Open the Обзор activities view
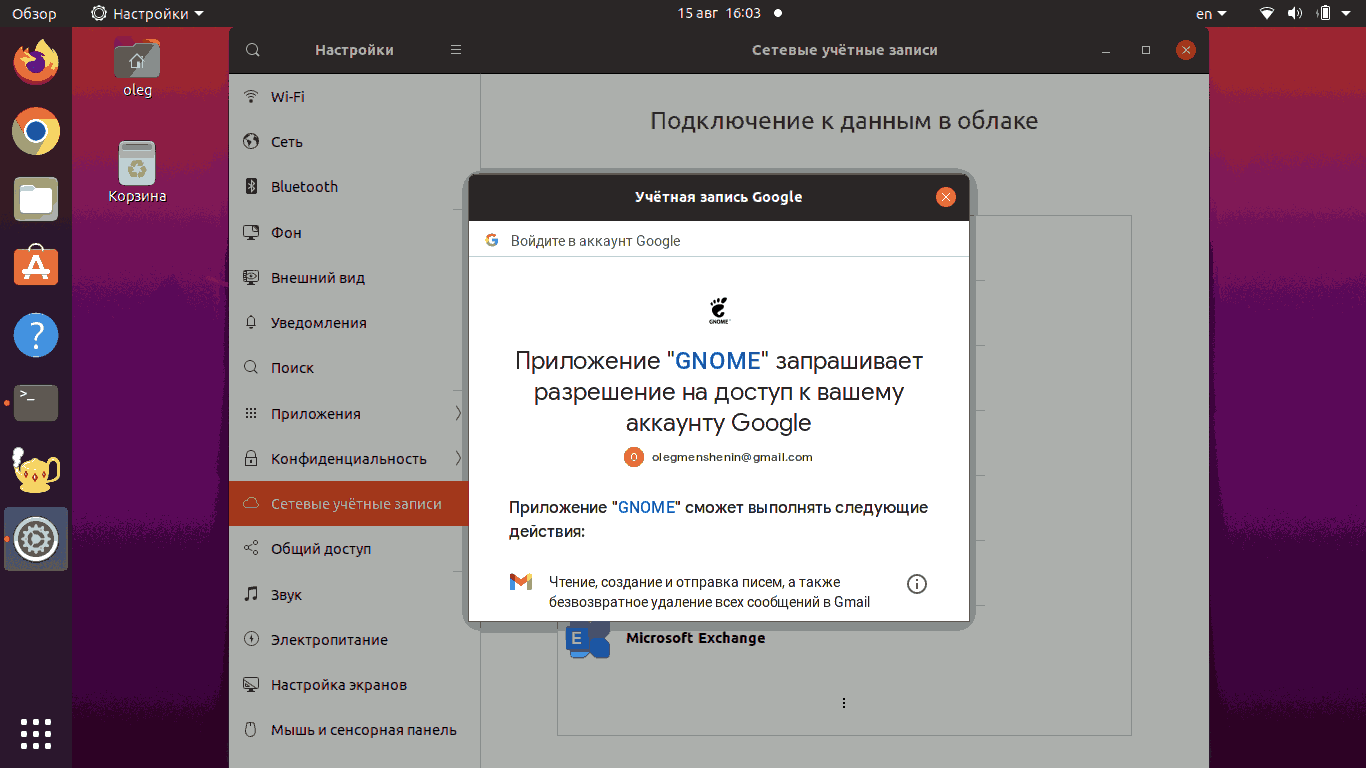 pyautogui.click(x=30, y=14)
